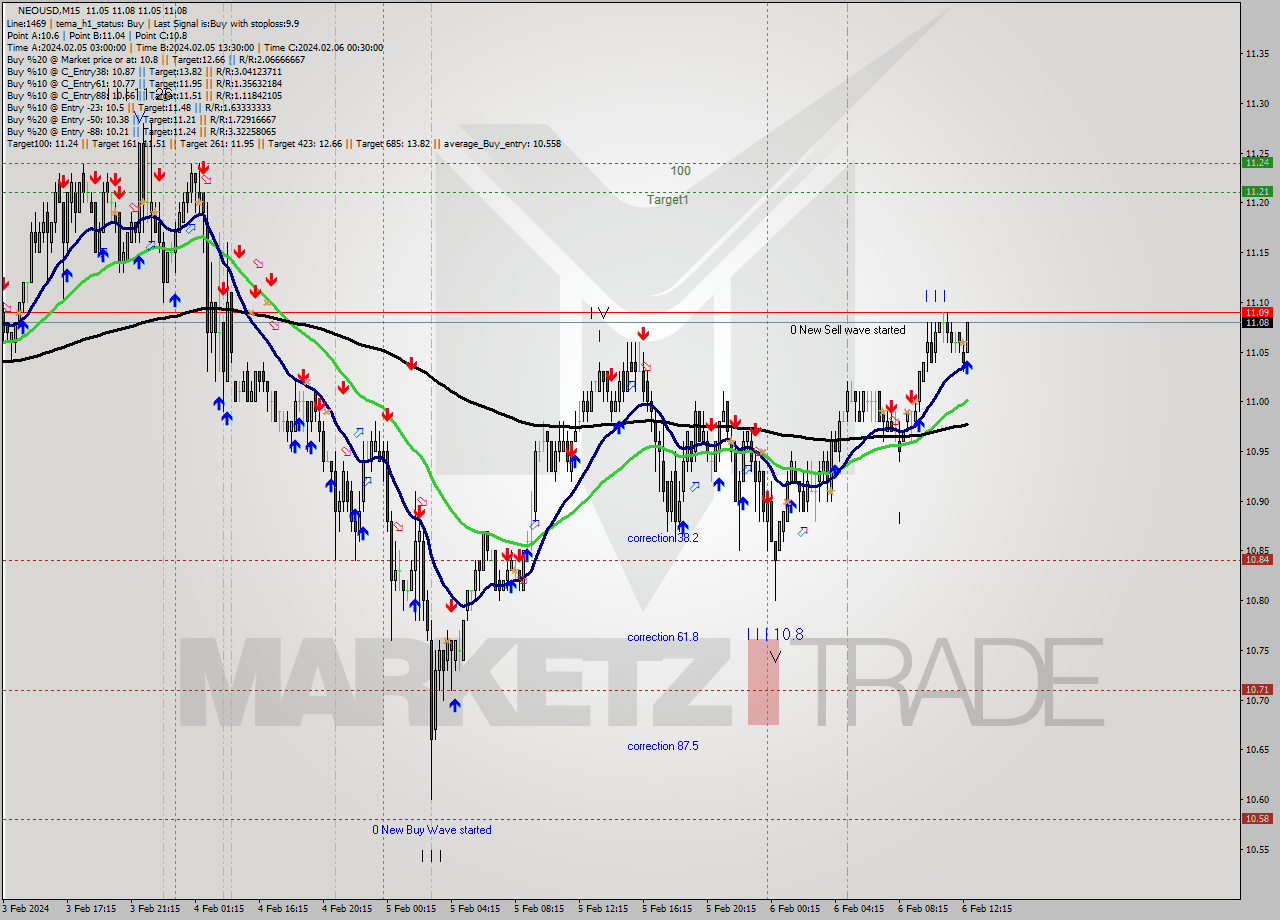
Task: Click the '0 New Sell wave started' label
Action: tap(847, 330)
